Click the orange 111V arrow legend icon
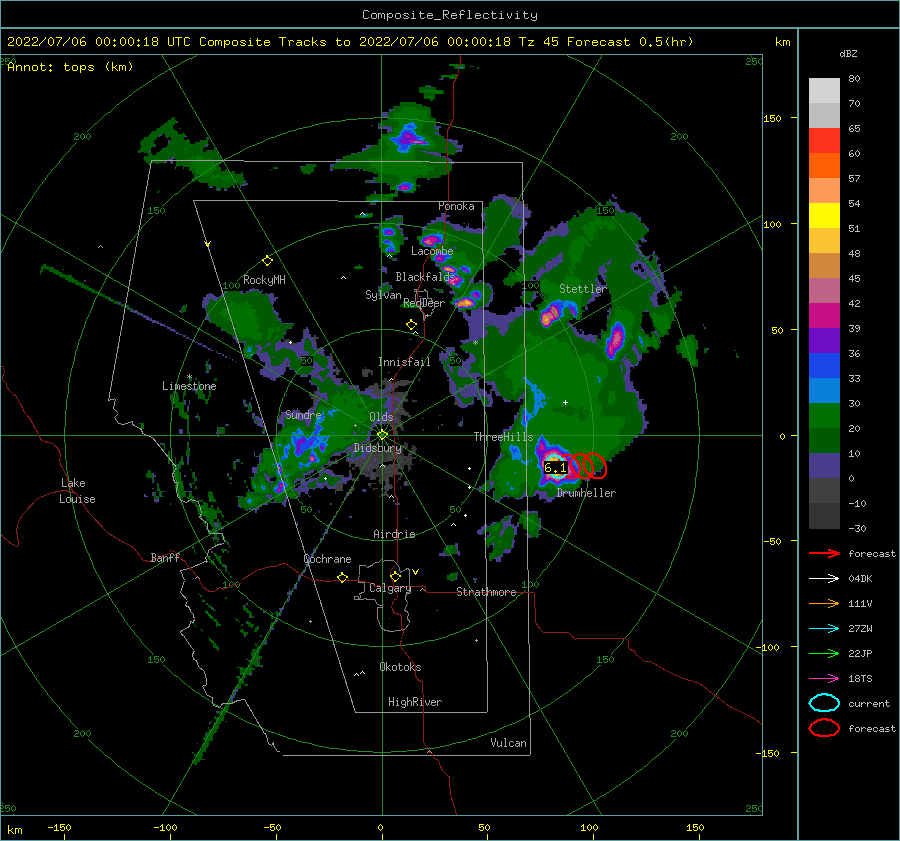 point(824,603)
